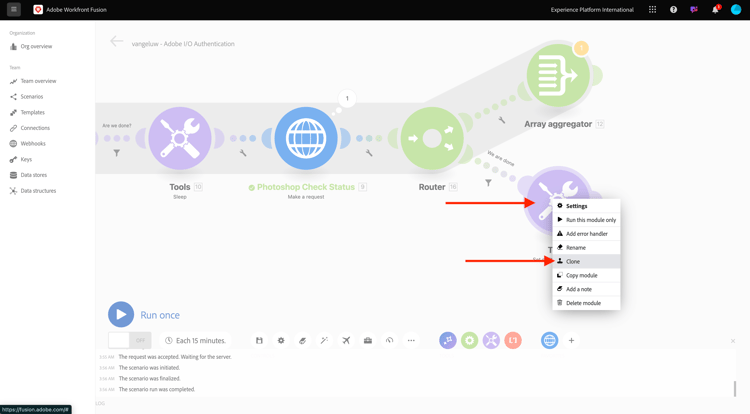Choose Settings in the context menu
Viewport: 750px width, 414px height.
tap(586, 206)
